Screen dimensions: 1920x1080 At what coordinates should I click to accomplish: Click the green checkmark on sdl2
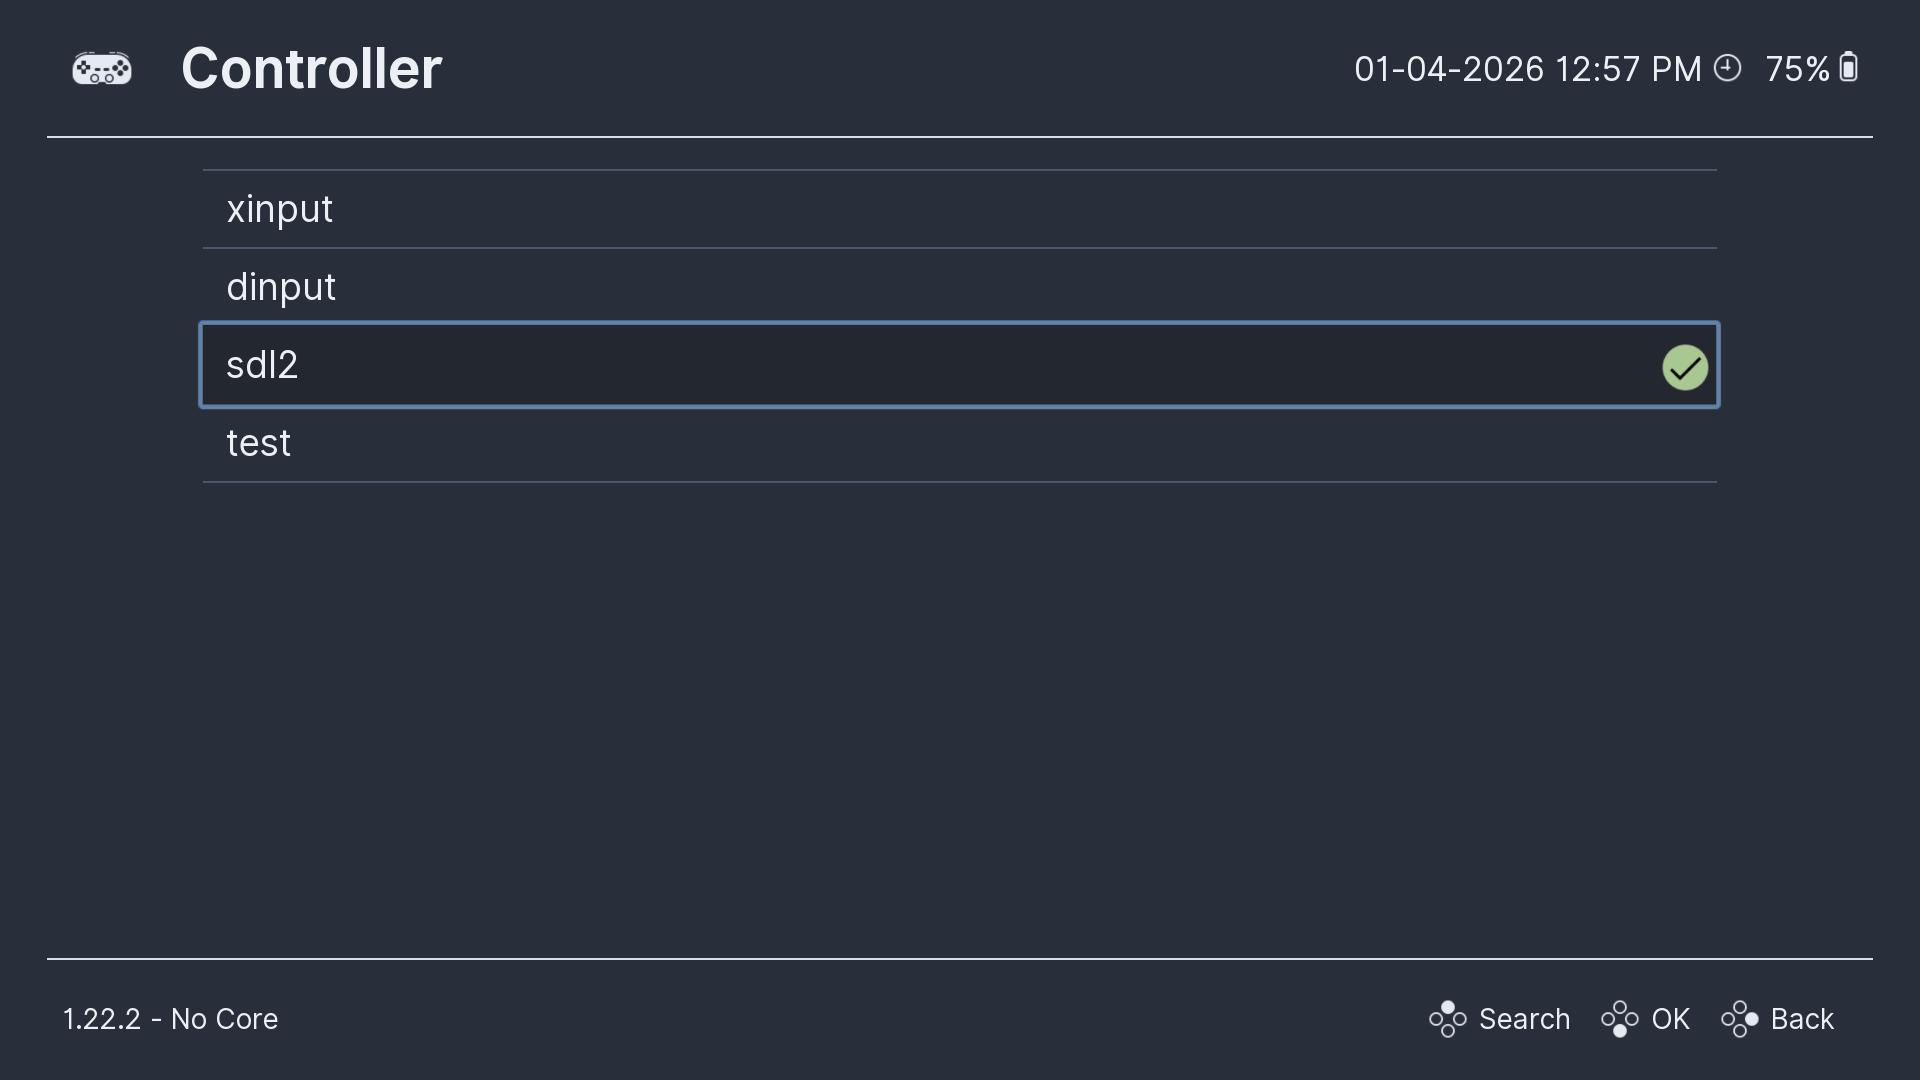(1684, 367)
